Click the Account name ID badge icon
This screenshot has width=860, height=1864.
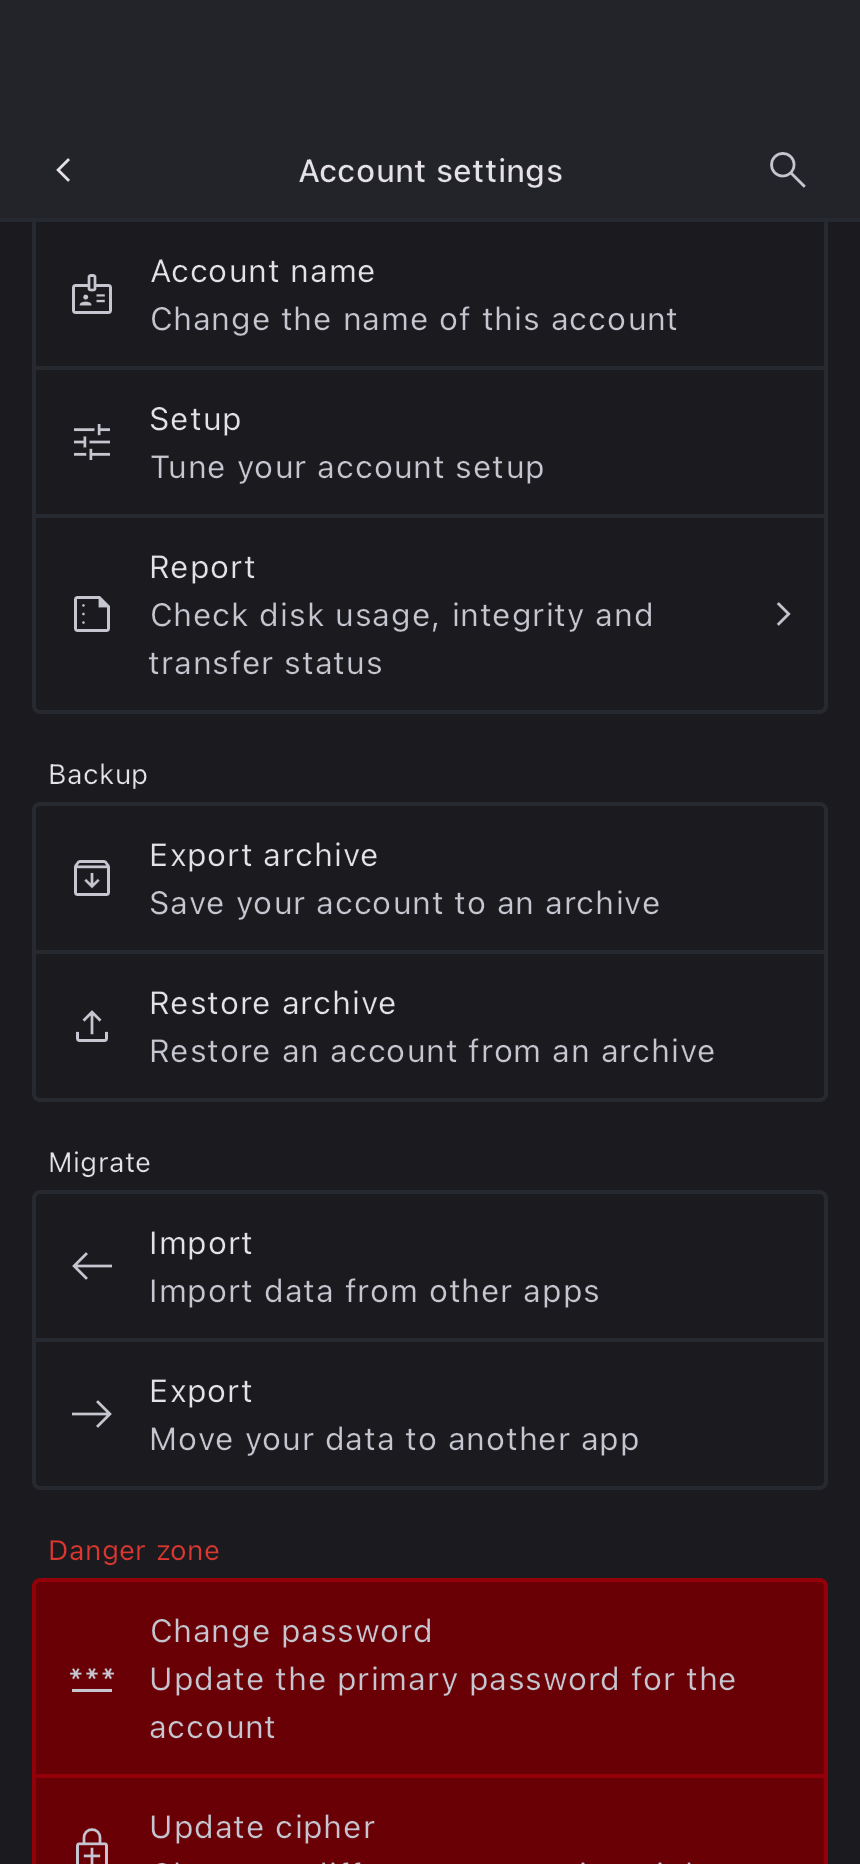tap(92, 295)
